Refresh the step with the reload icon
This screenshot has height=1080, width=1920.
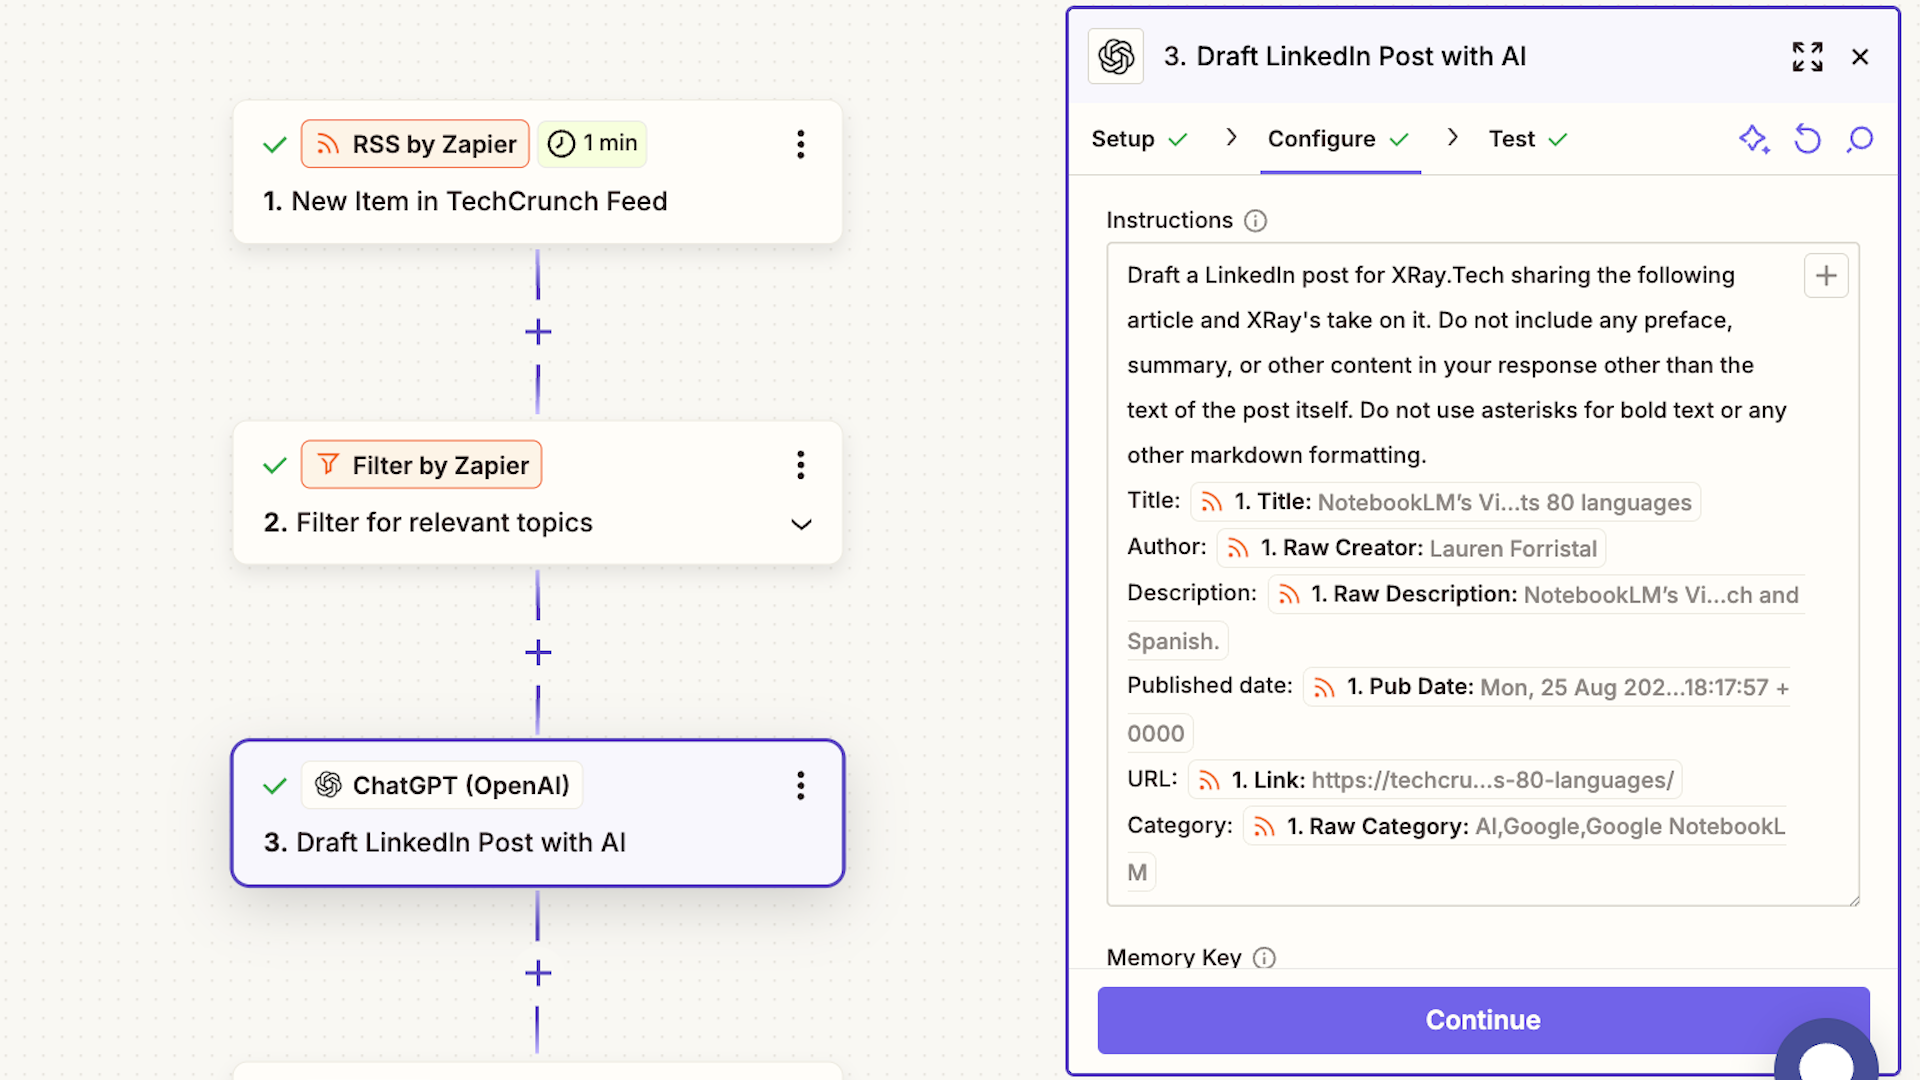coord(1807,140)
